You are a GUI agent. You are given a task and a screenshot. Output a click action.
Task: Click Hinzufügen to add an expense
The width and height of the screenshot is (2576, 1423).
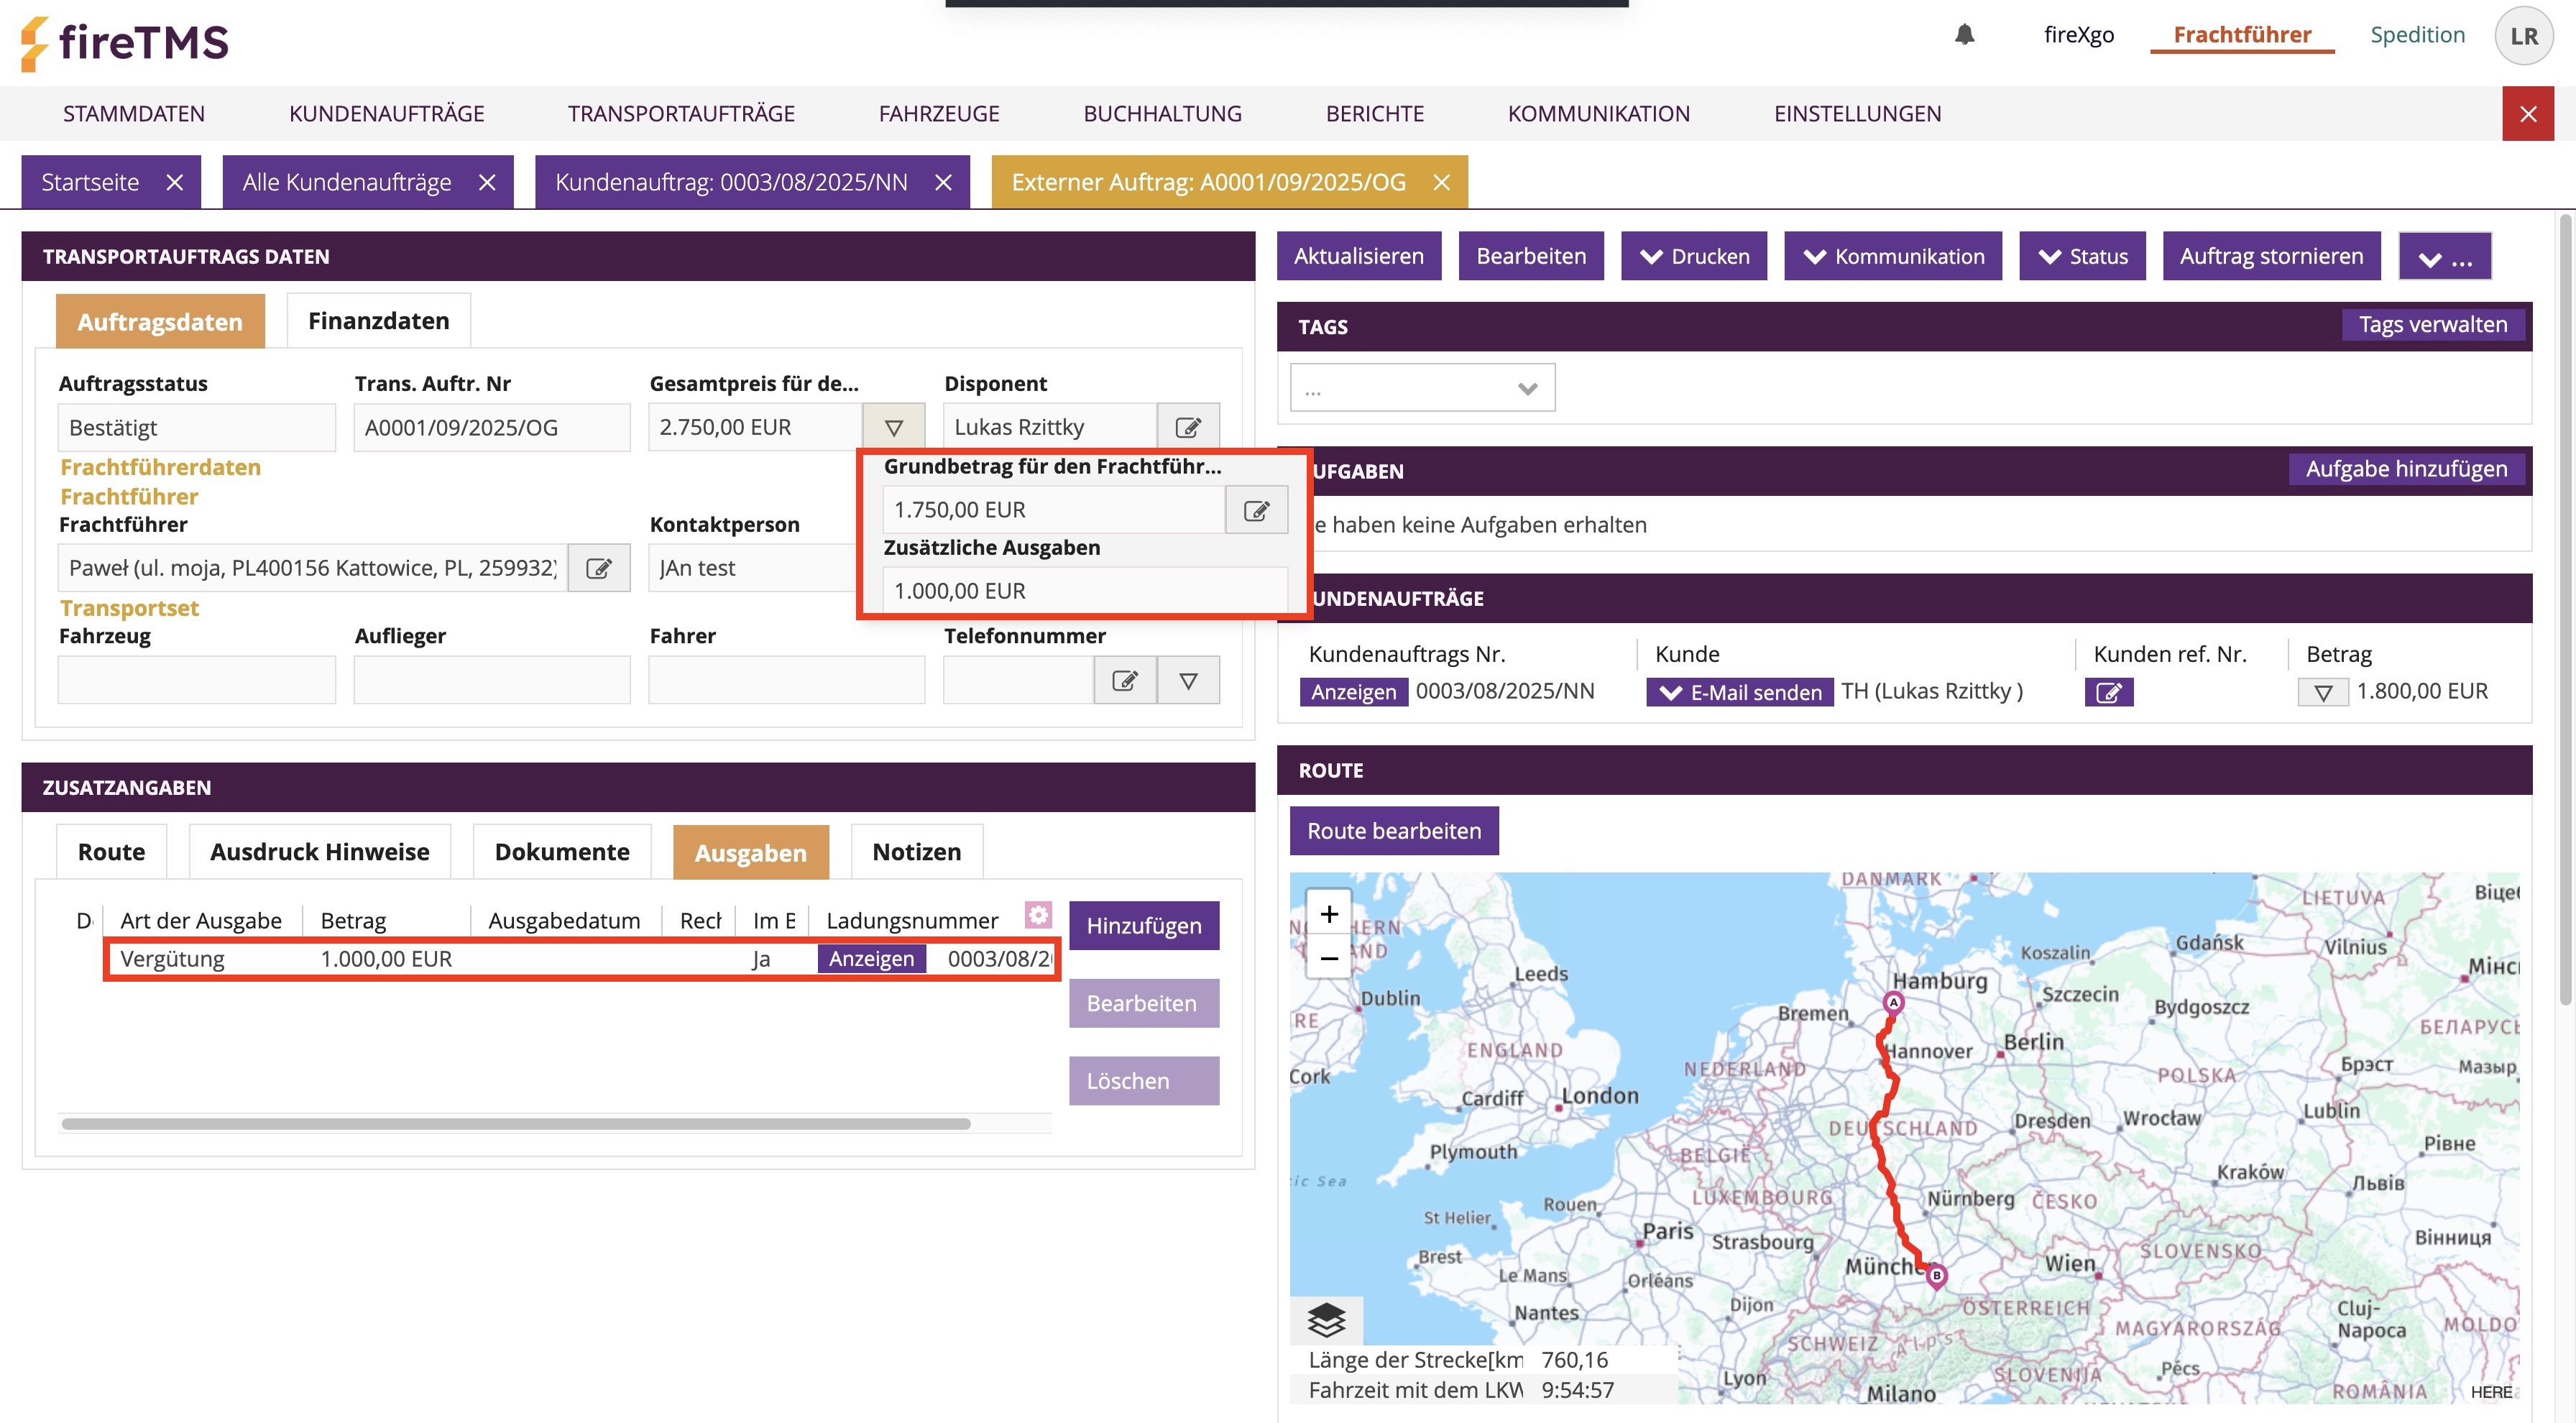point(1143,926)
